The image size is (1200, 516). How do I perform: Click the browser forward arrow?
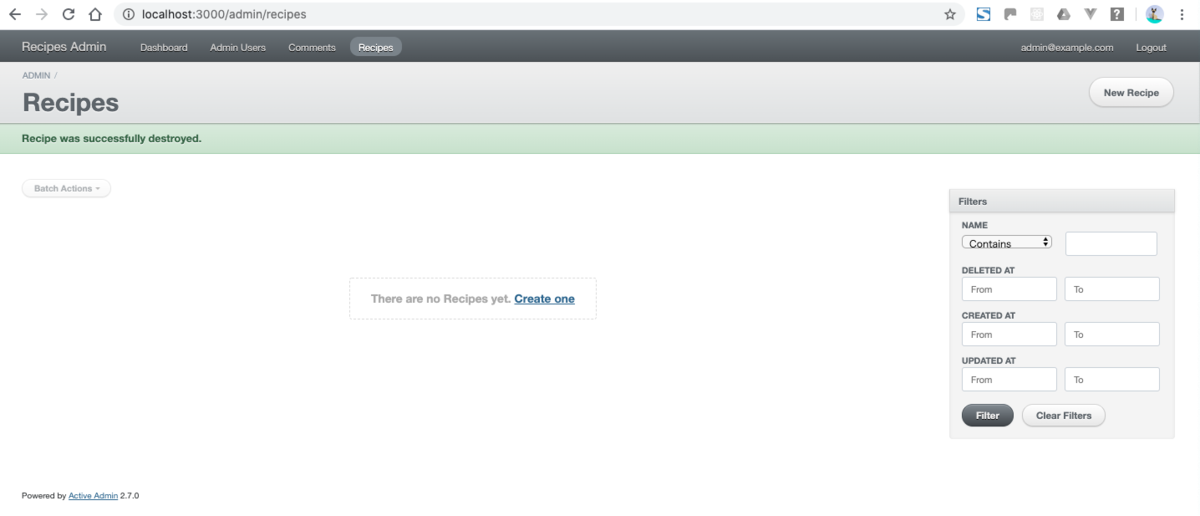pos(41,15)
